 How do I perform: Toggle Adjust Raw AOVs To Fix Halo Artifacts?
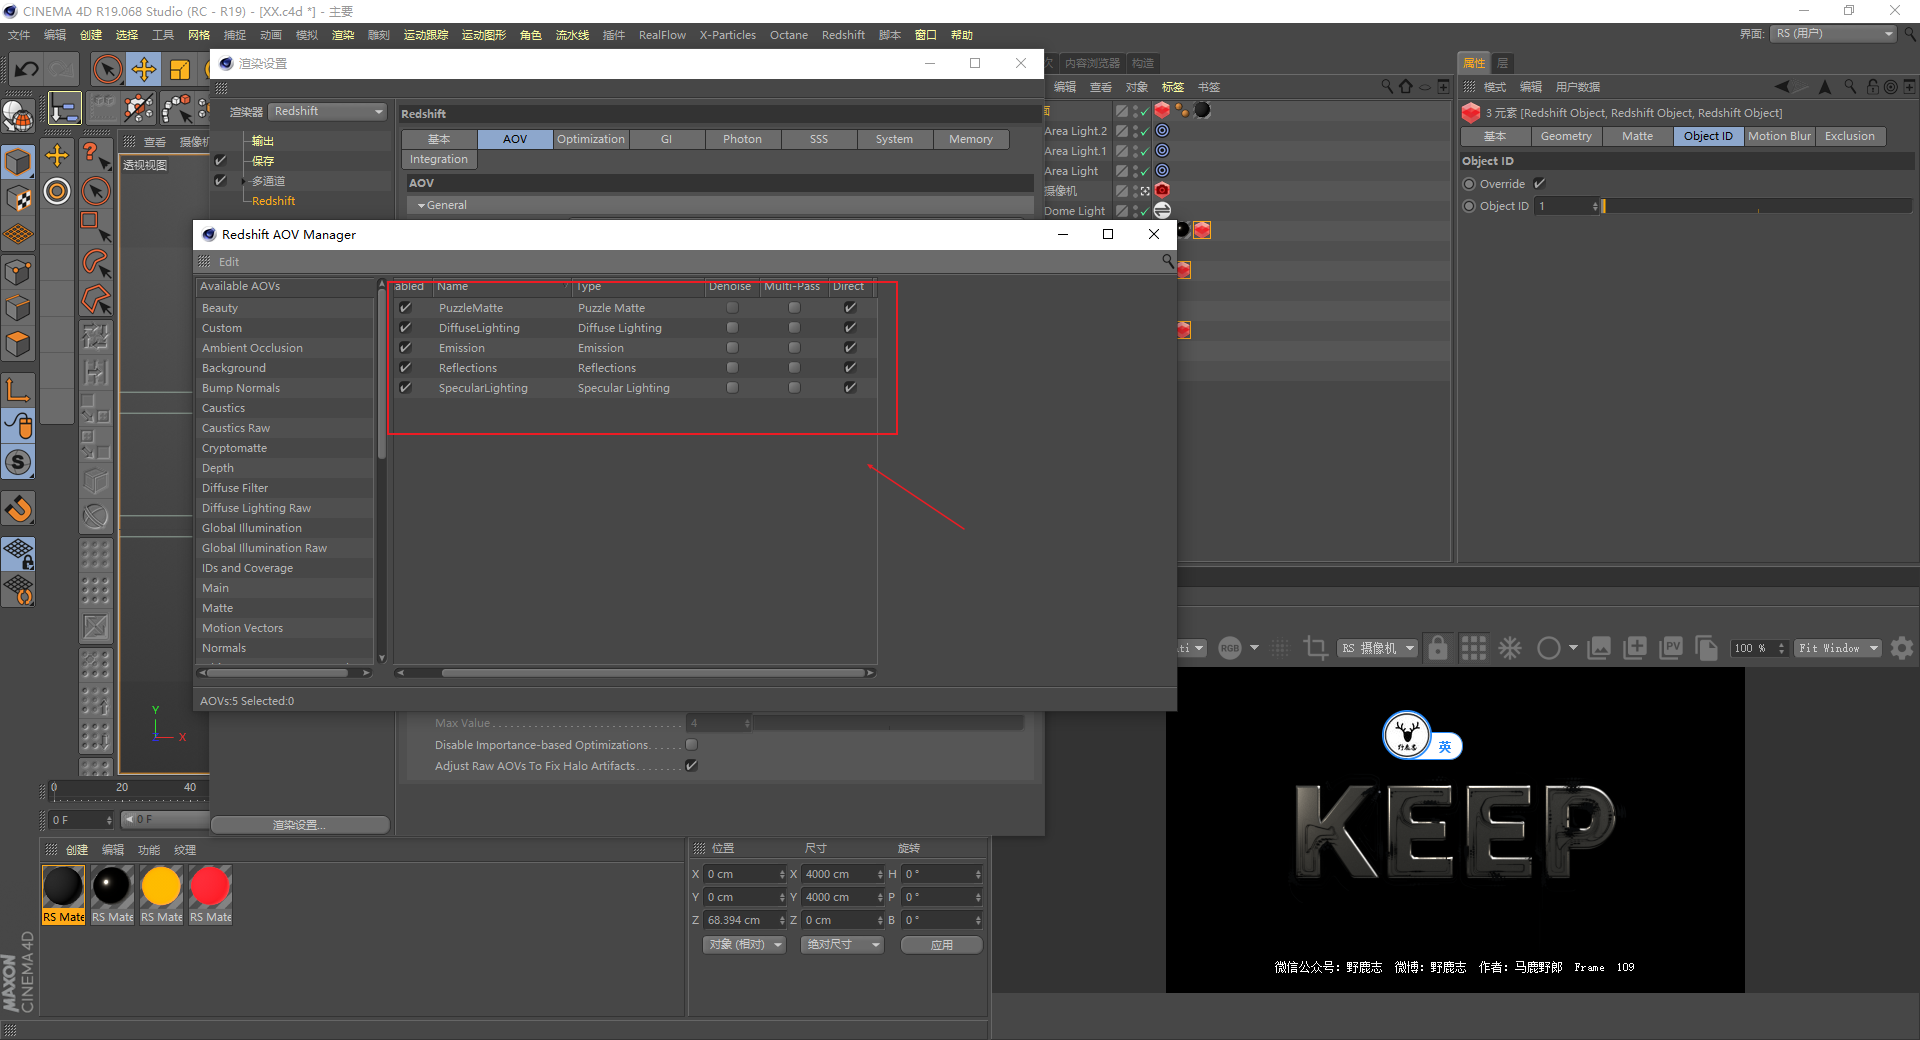coord(691,766)
